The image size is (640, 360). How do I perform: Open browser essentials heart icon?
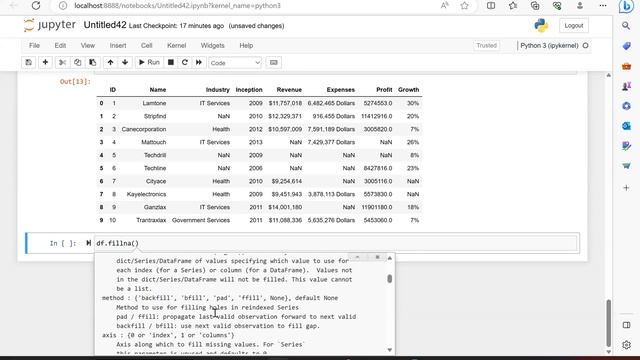pyautogui.click(x=557, y=5)
